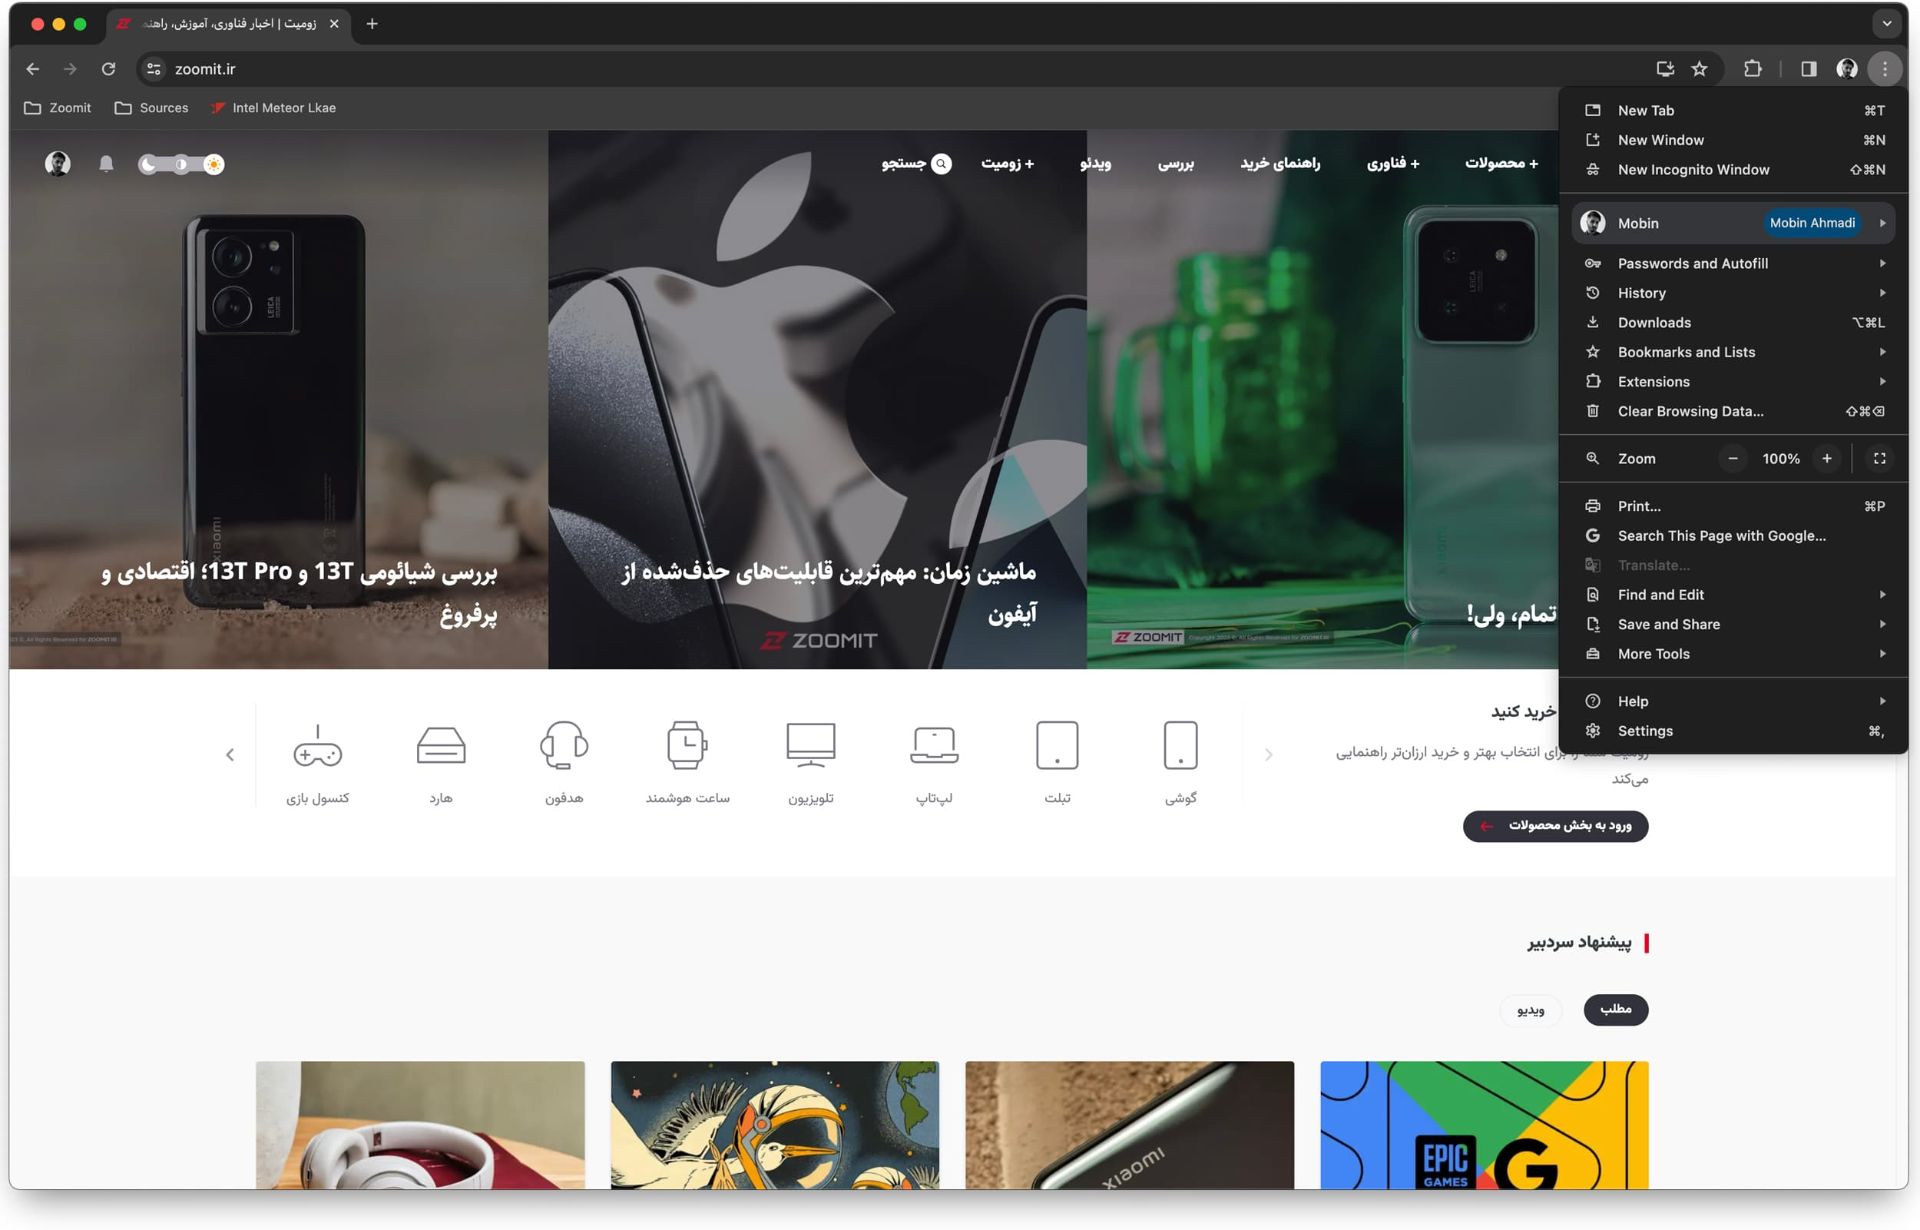Open site information icon in address bar
The image size is (1920, 1230).
[154, 69]
